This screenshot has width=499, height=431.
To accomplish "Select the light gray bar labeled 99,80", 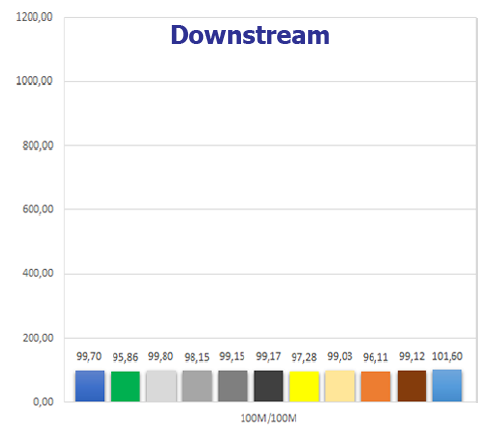I will pyautogui.click(x=161, y=386).
